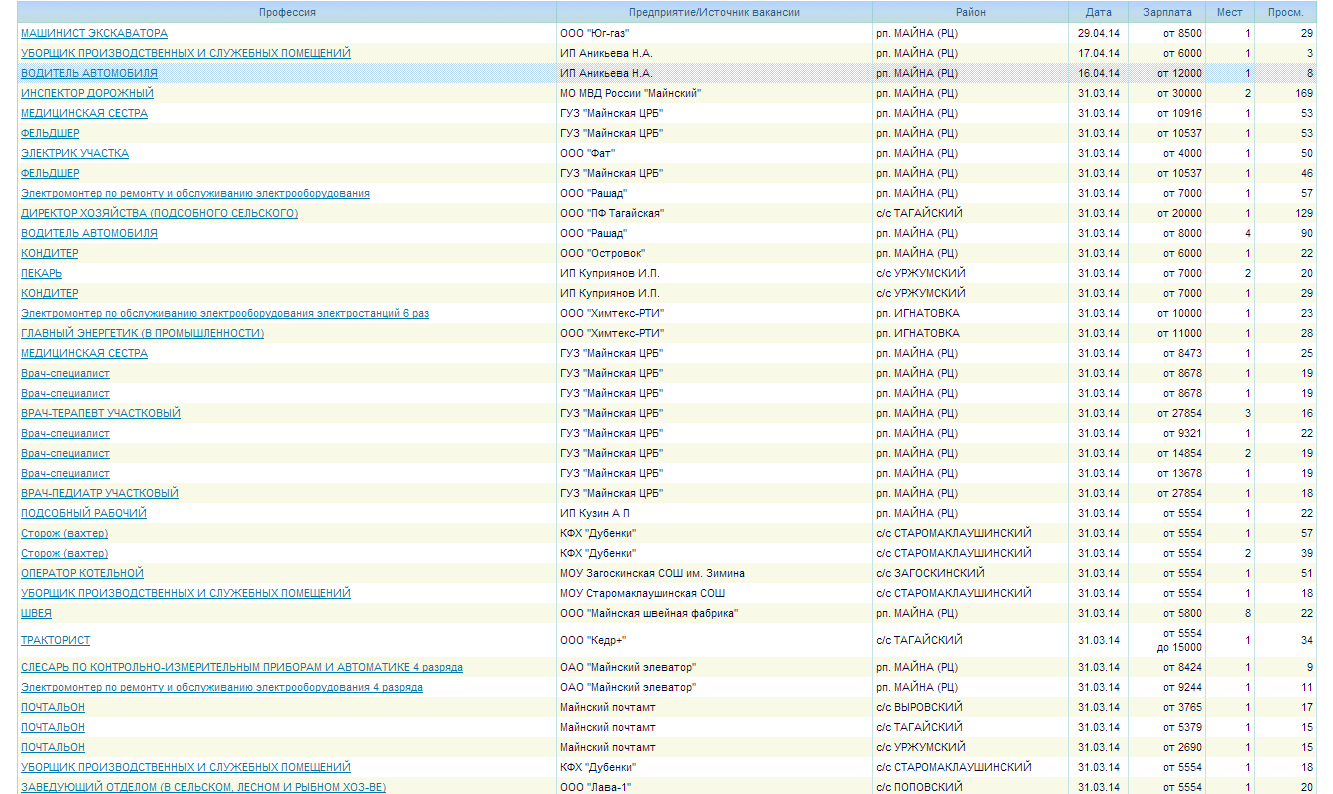The width and height of the screenshot is (1333, 794).
Task: Open the ПЕКАРЬ vacancy link
Action: [x=41, y=273]
